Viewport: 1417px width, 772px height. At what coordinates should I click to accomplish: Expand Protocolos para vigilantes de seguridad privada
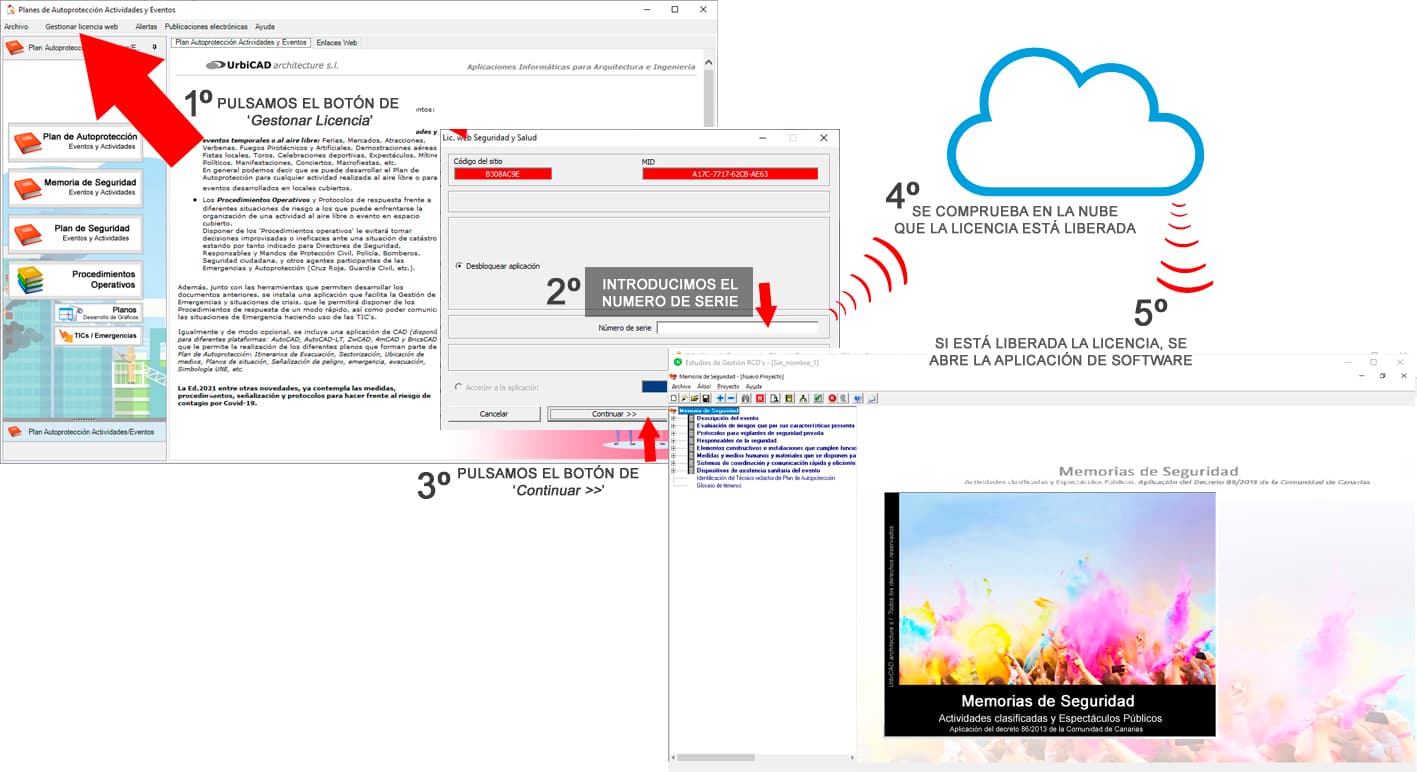tap(673, 433)
